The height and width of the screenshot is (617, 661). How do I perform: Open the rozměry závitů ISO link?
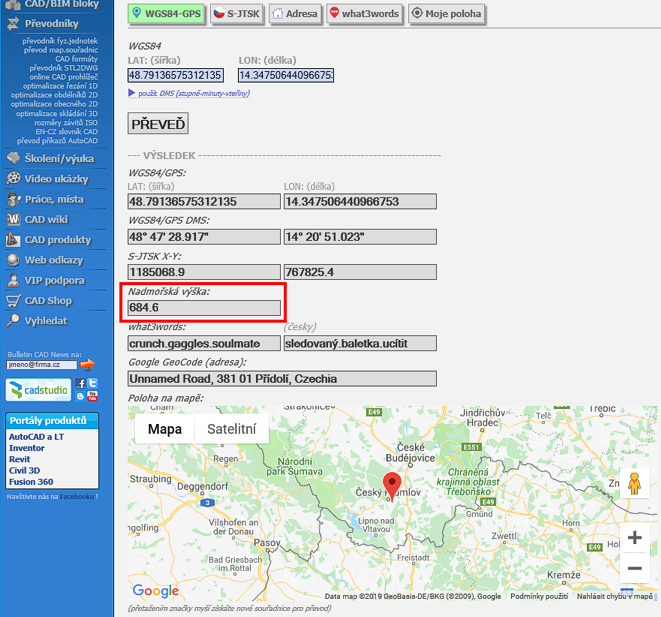pos(66,123)
